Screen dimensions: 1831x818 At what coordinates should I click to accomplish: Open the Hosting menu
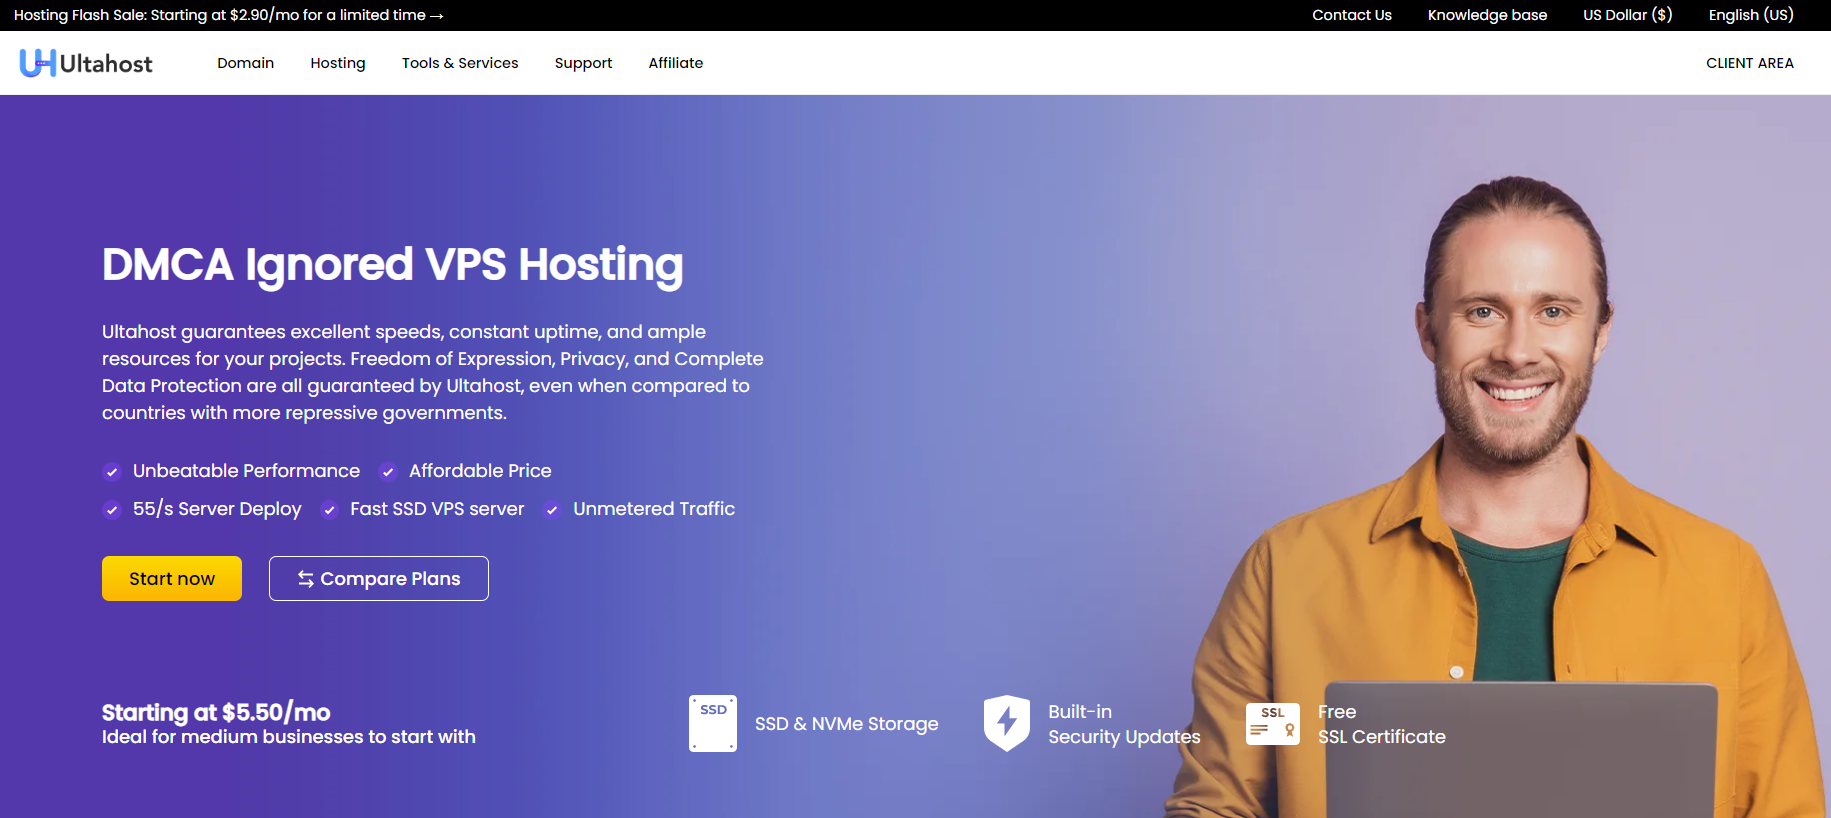(338, 63)
